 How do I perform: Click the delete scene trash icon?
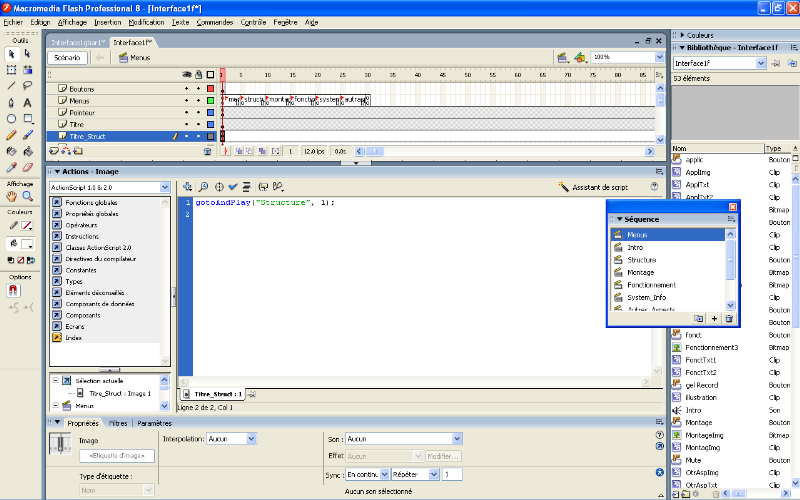729,318
